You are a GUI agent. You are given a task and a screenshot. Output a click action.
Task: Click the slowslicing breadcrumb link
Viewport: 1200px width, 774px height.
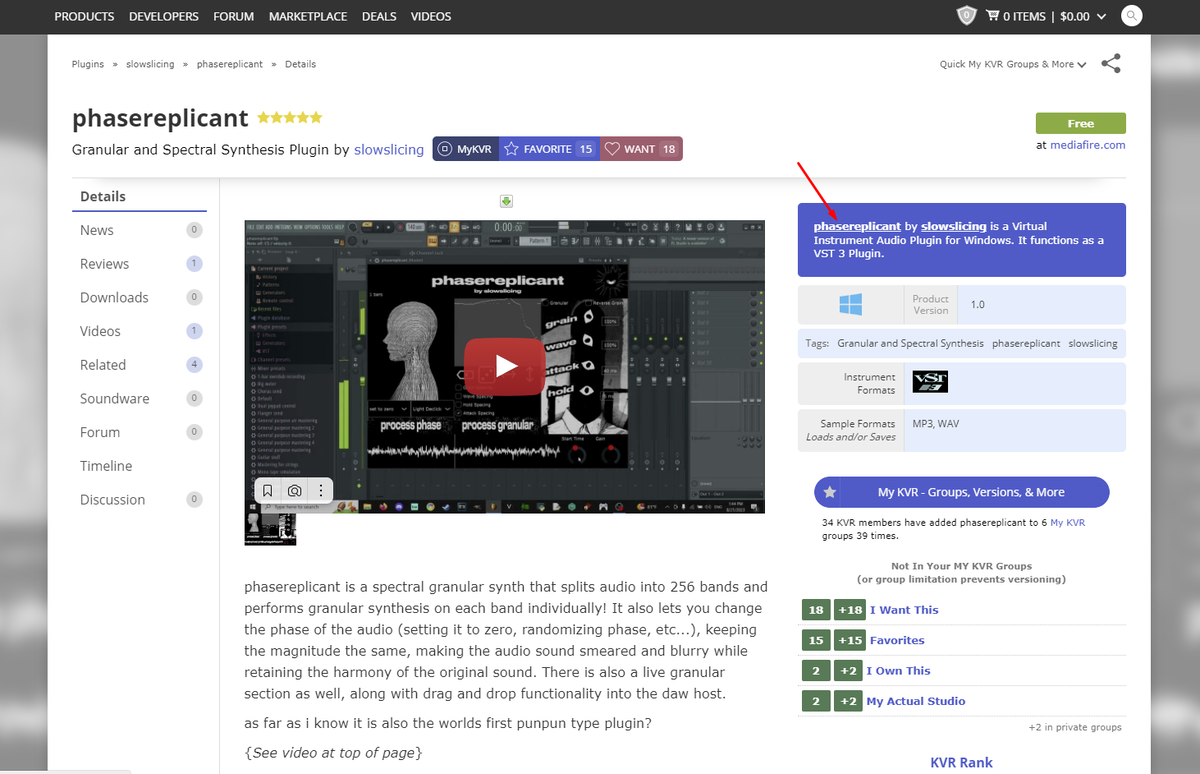150,64
